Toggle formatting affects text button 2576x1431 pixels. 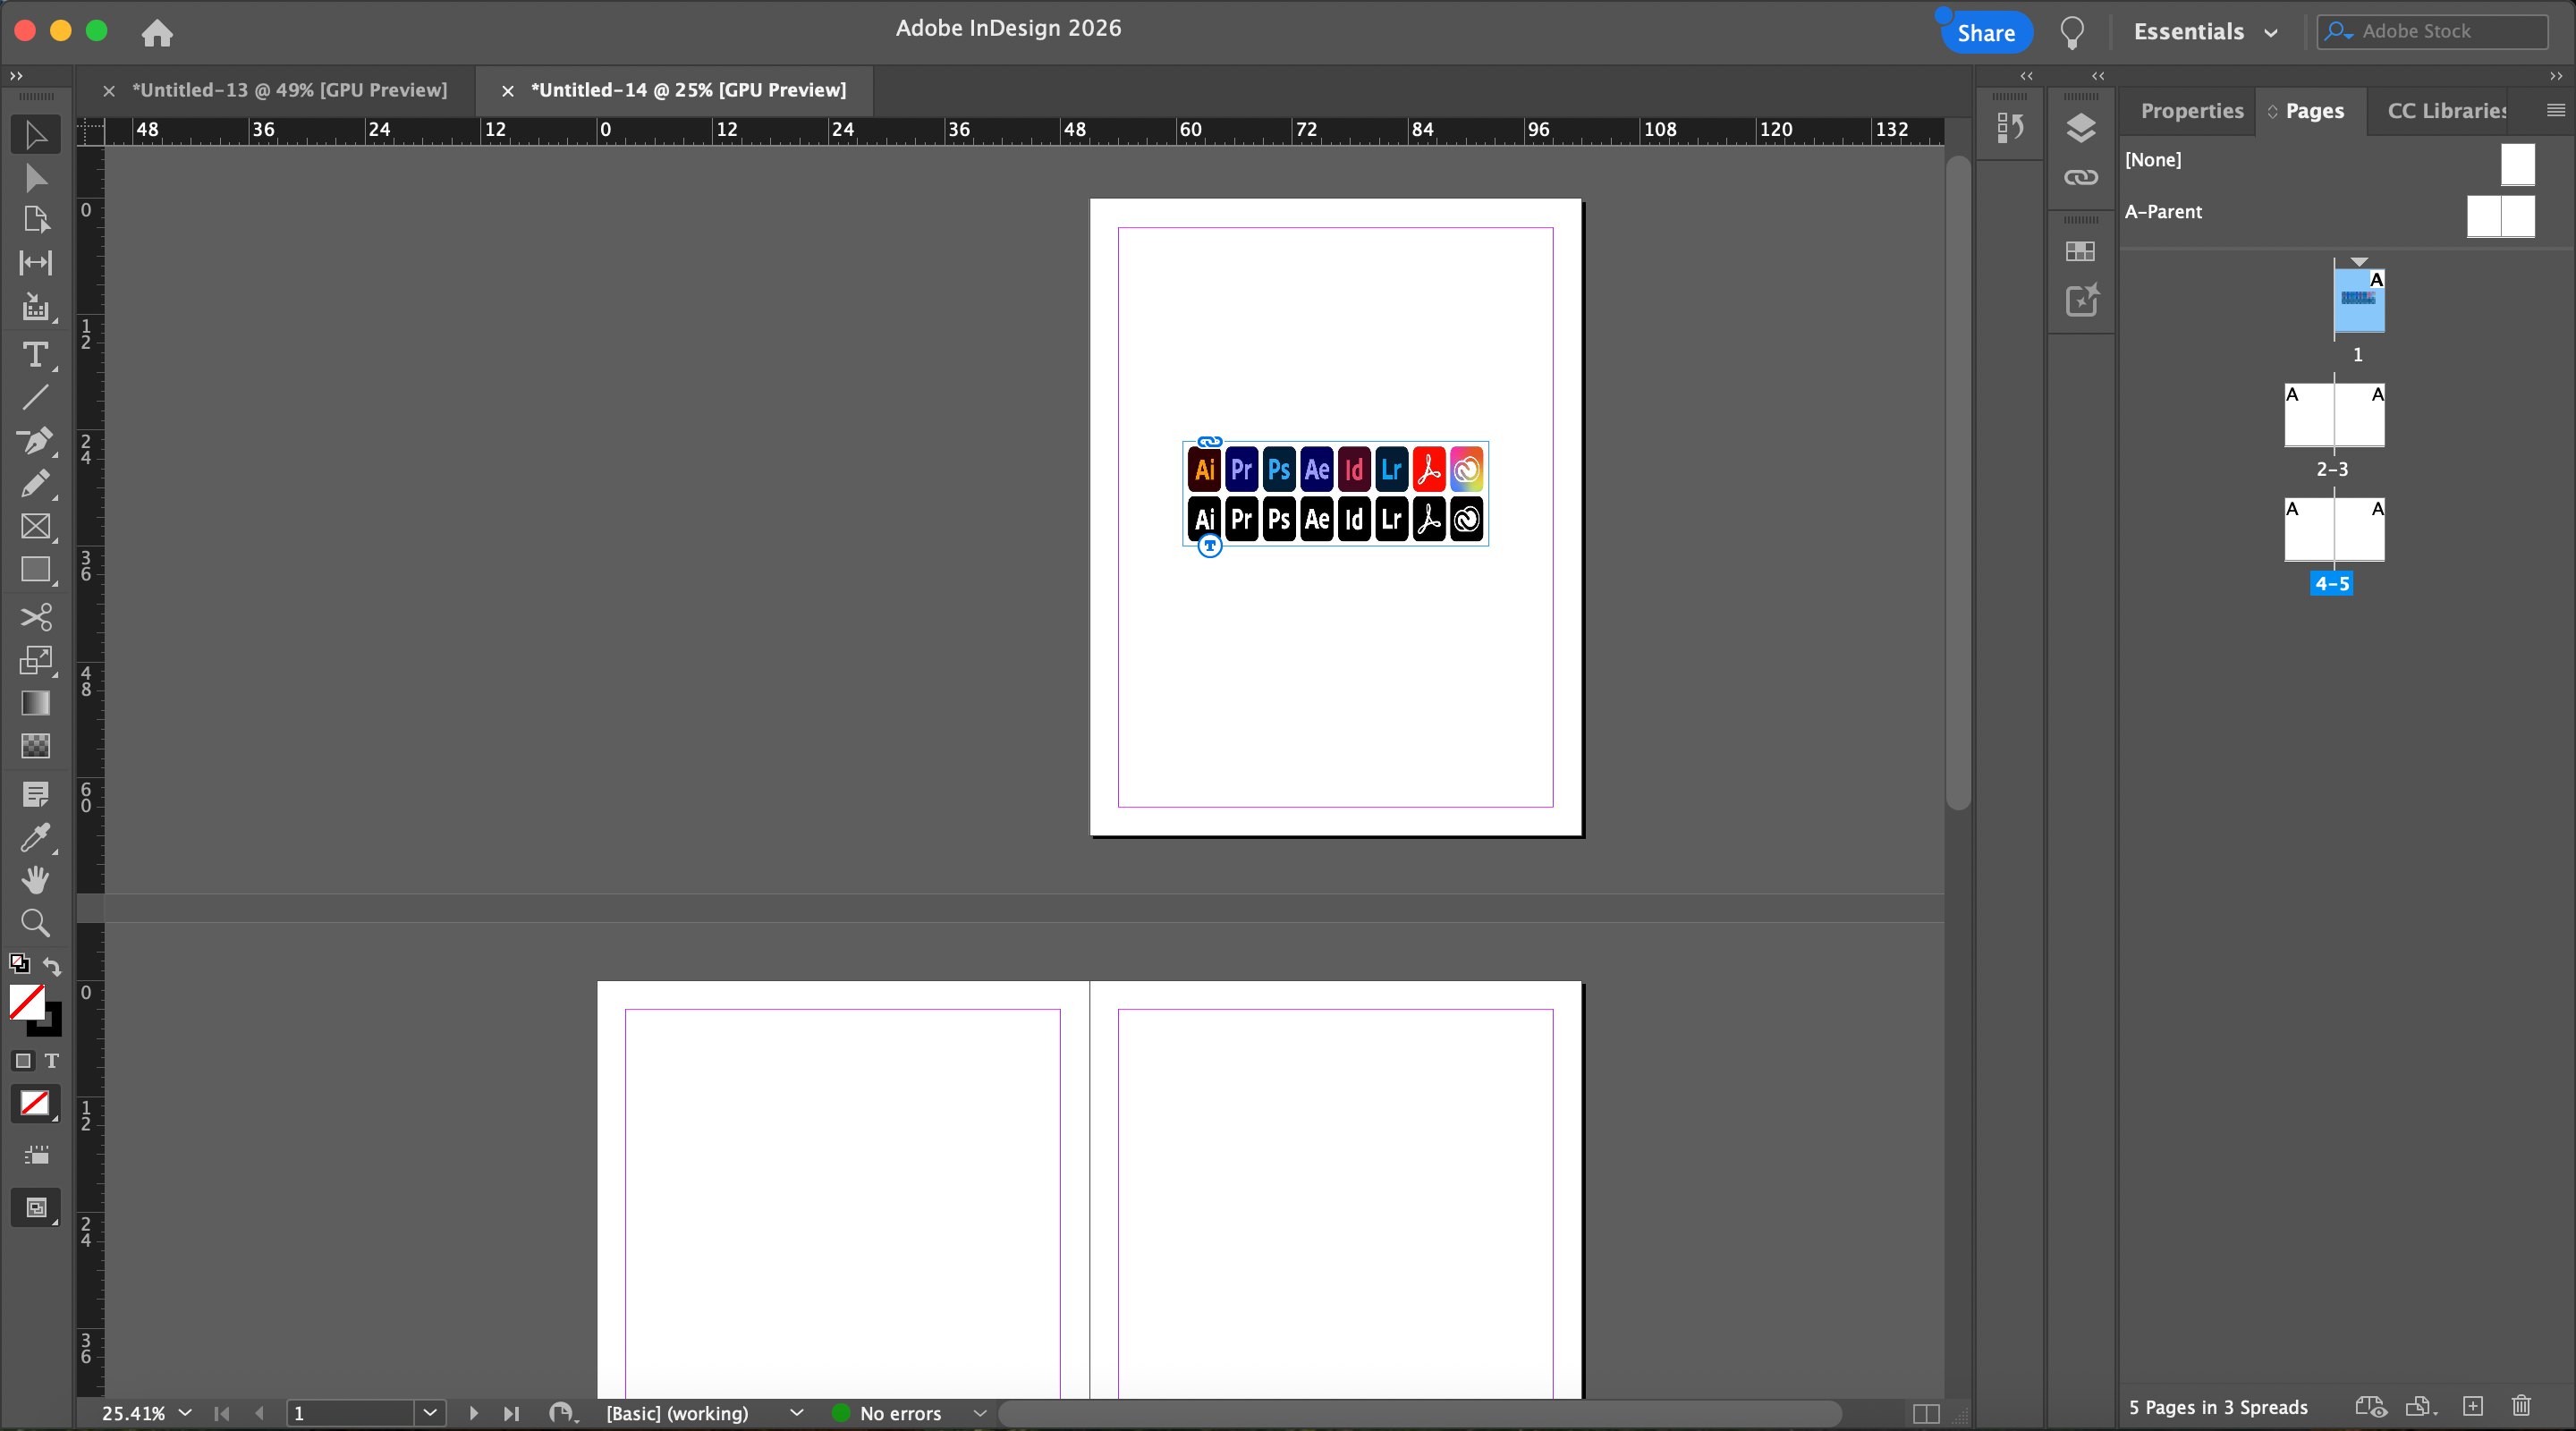tap(52, 1061)
